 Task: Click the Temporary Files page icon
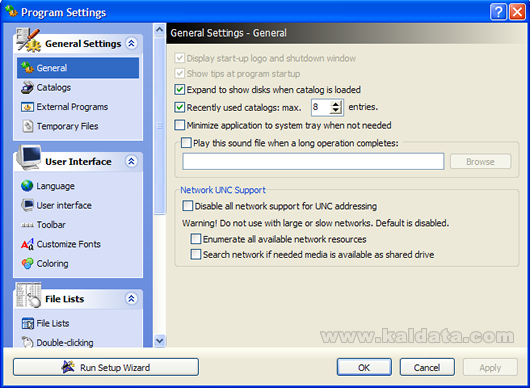(x=27, y=126)
